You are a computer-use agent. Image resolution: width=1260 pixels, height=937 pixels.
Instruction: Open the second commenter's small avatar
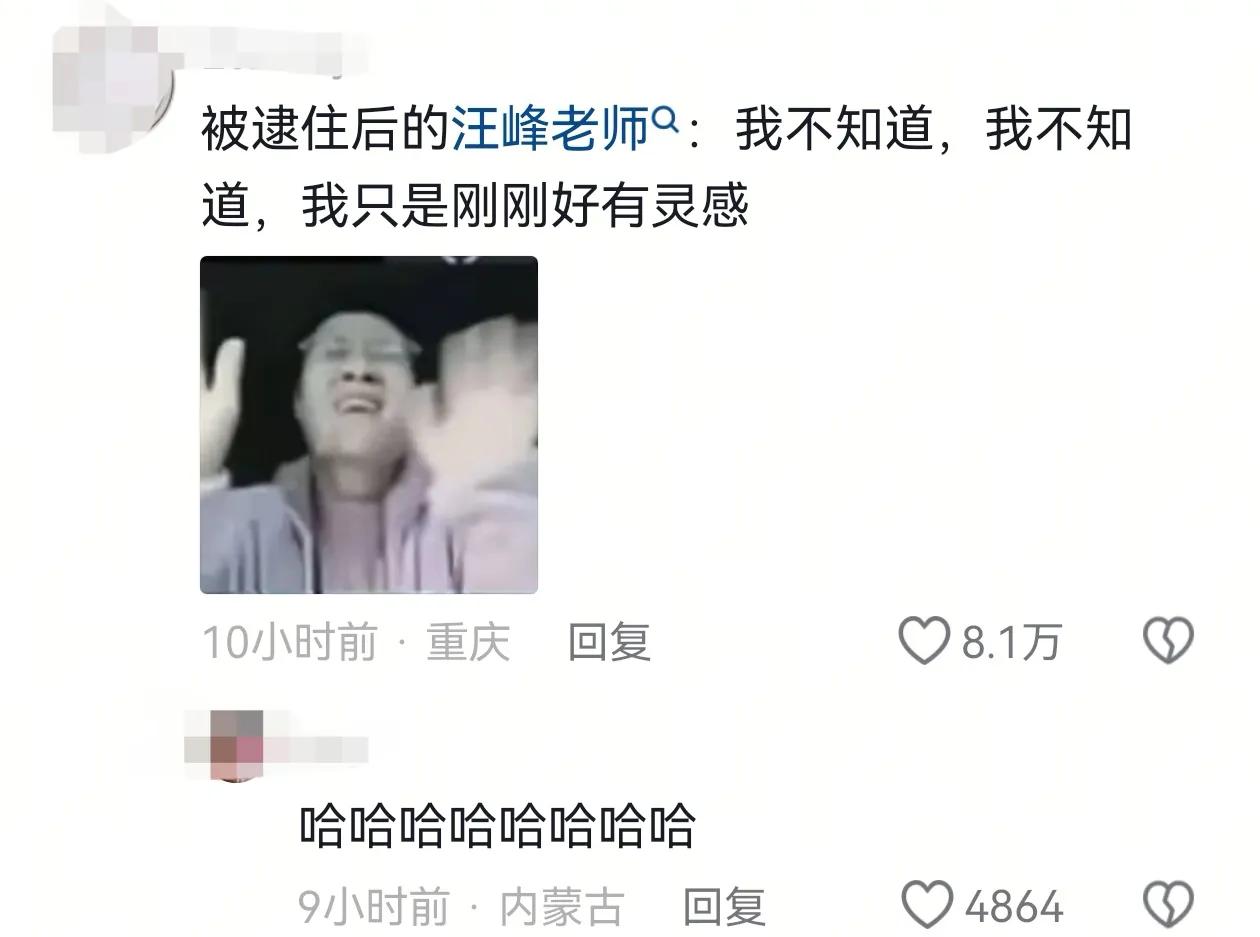tap(237, 745)
